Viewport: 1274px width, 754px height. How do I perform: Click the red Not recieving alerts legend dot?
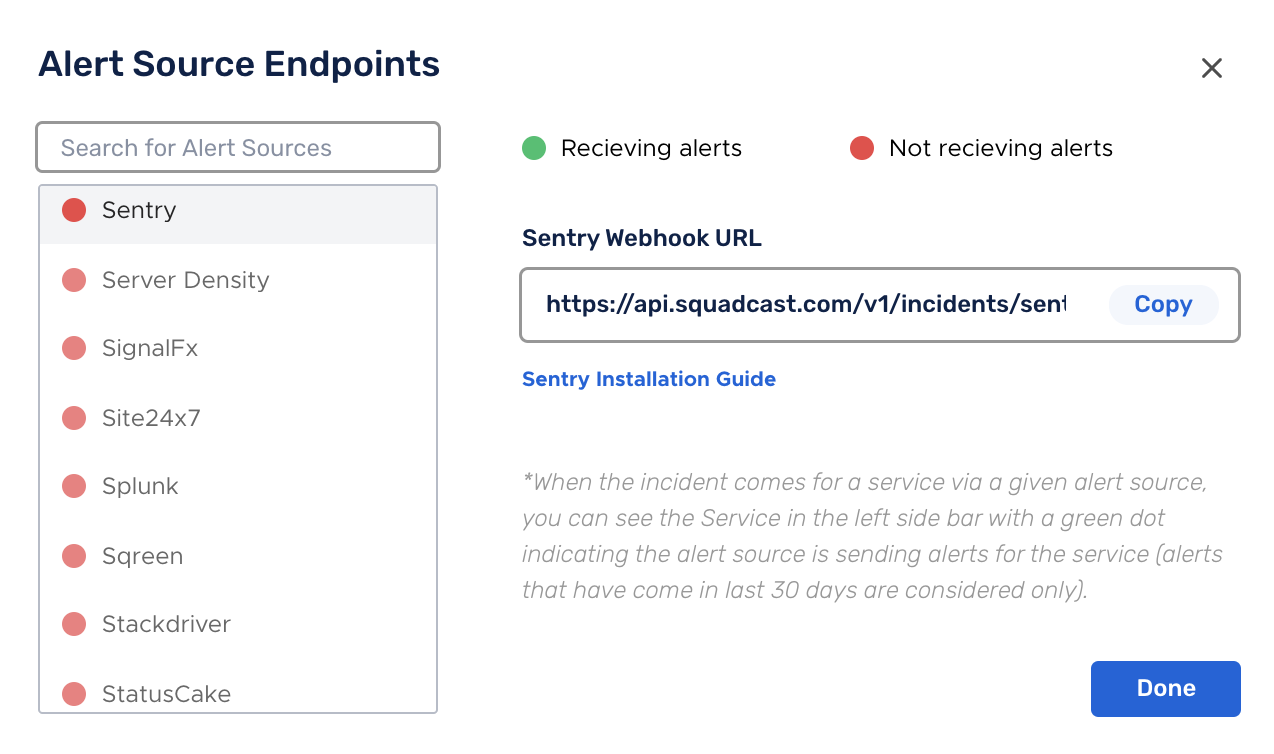pos(862,148)
